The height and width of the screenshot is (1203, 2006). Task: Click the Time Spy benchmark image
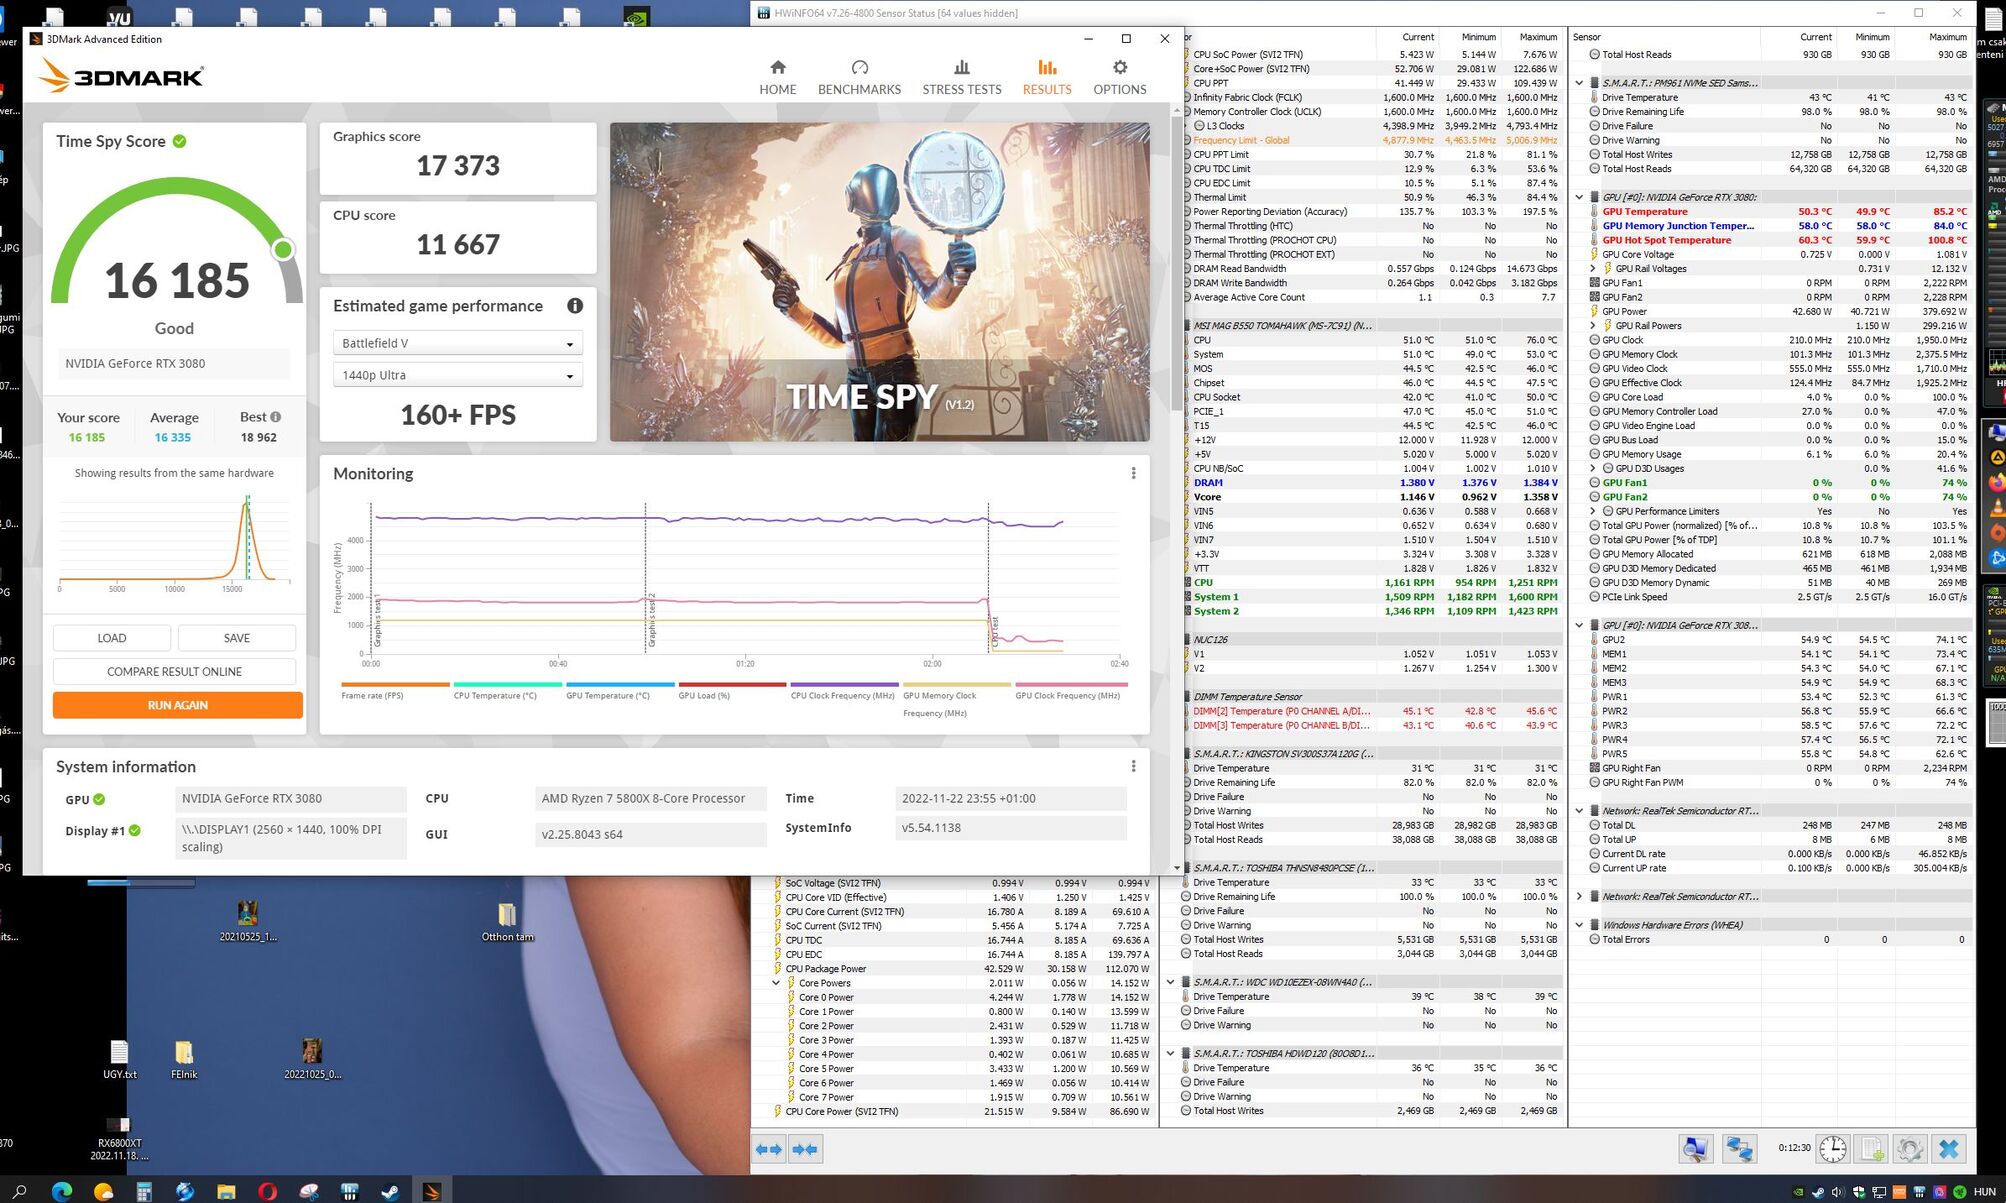880,282
